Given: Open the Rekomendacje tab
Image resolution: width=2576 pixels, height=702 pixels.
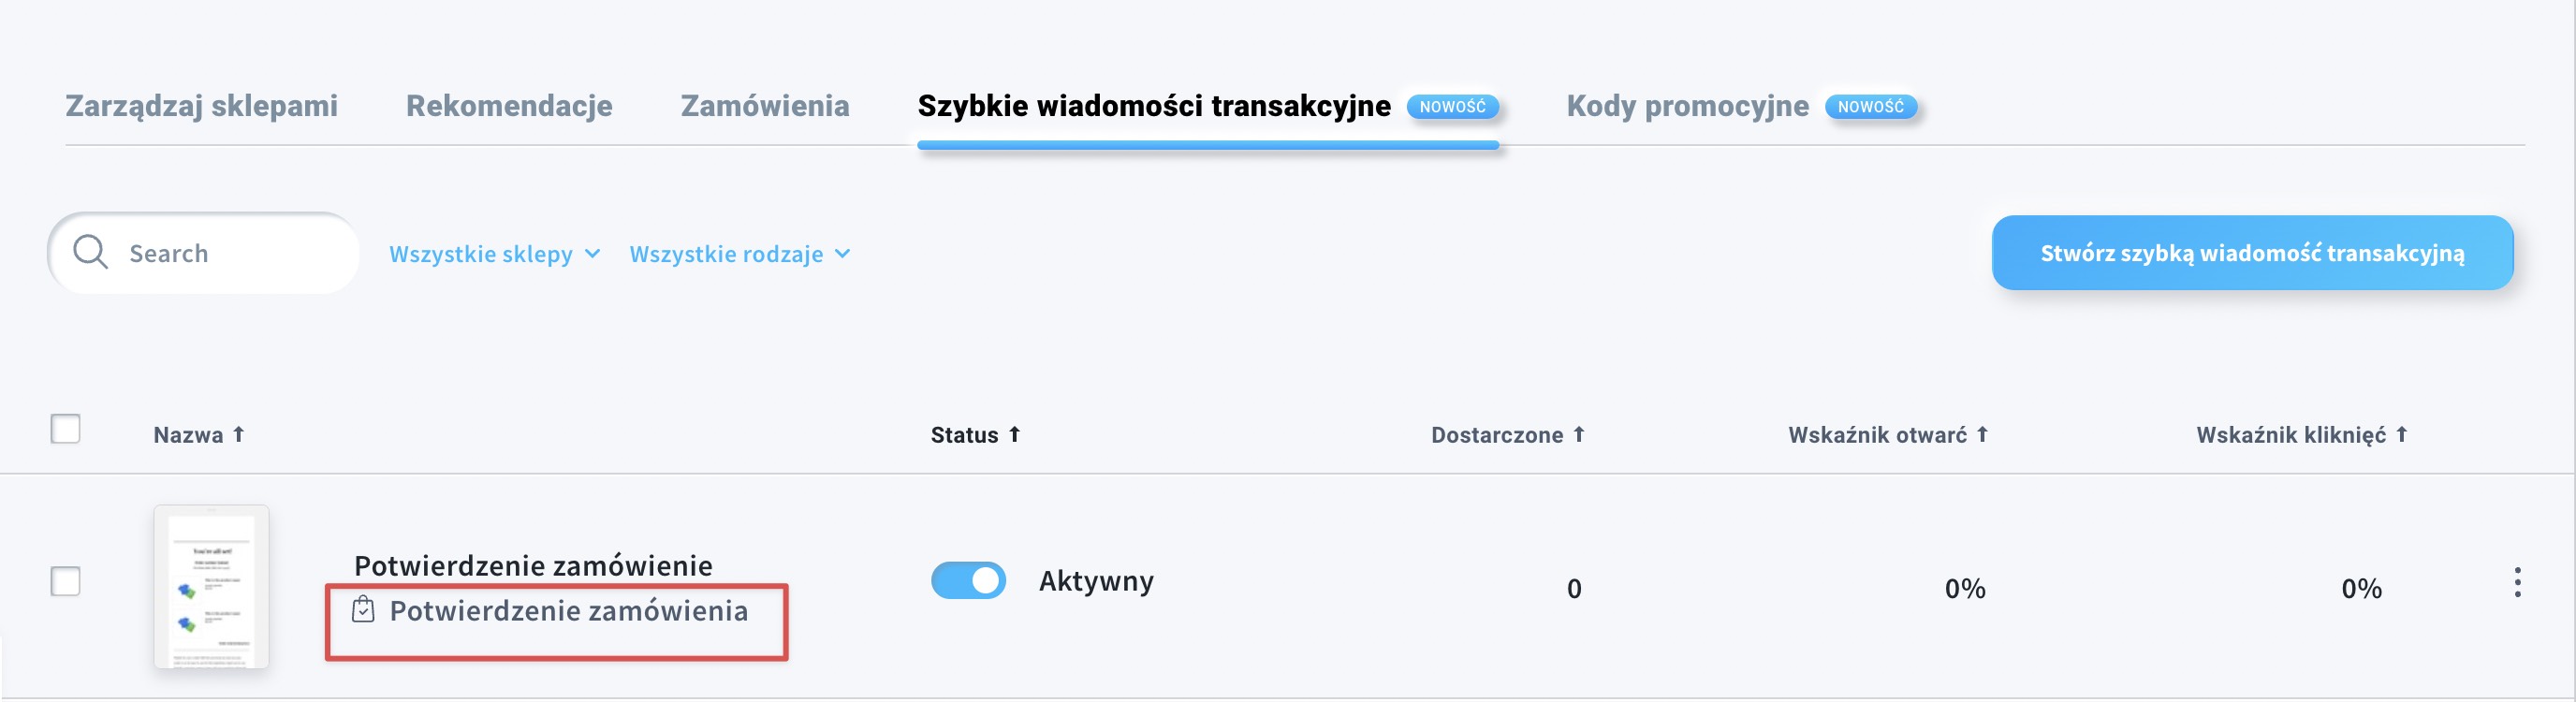Looking at the screenshot, I should coord(509,106).
